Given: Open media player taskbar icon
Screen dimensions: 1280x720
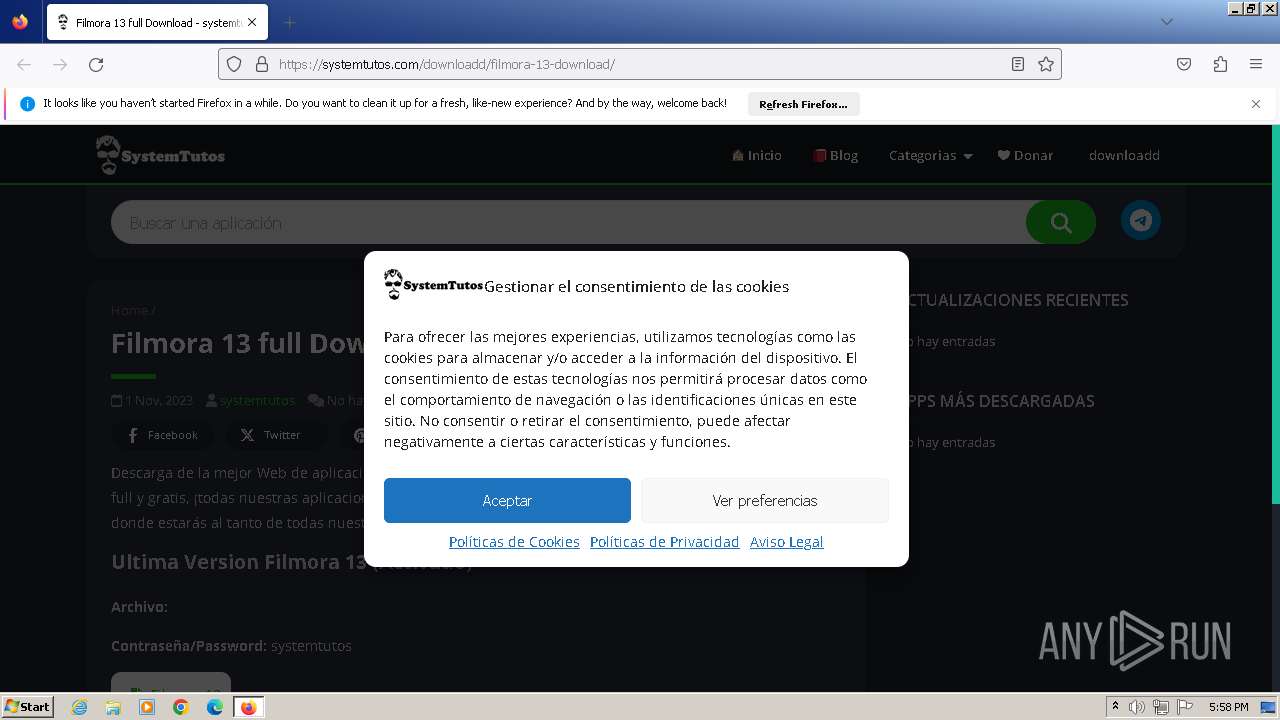Looking at the screenshot, I should point(147,707).
